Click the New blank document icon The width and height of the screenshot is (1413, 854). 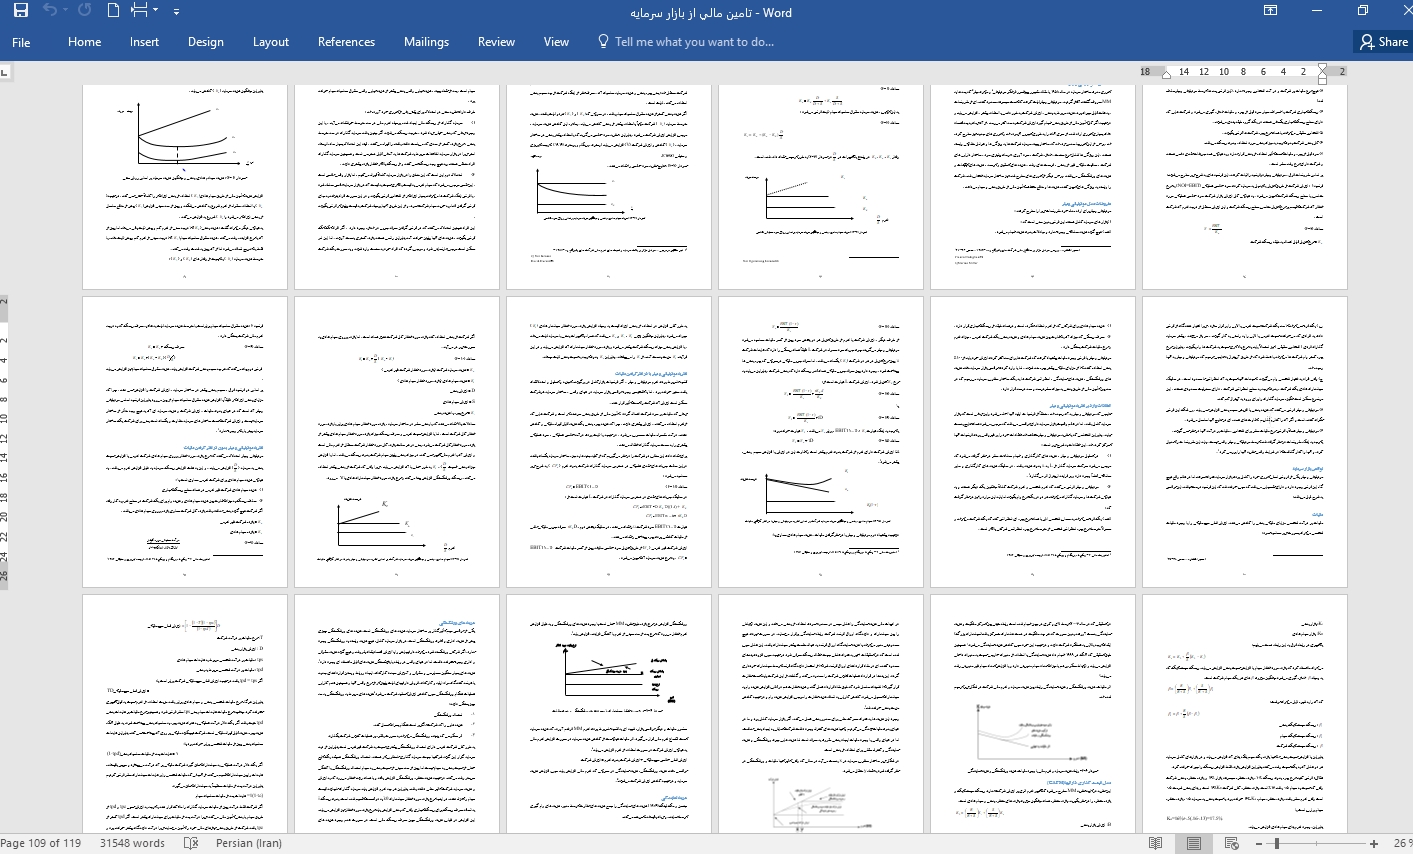113,11
